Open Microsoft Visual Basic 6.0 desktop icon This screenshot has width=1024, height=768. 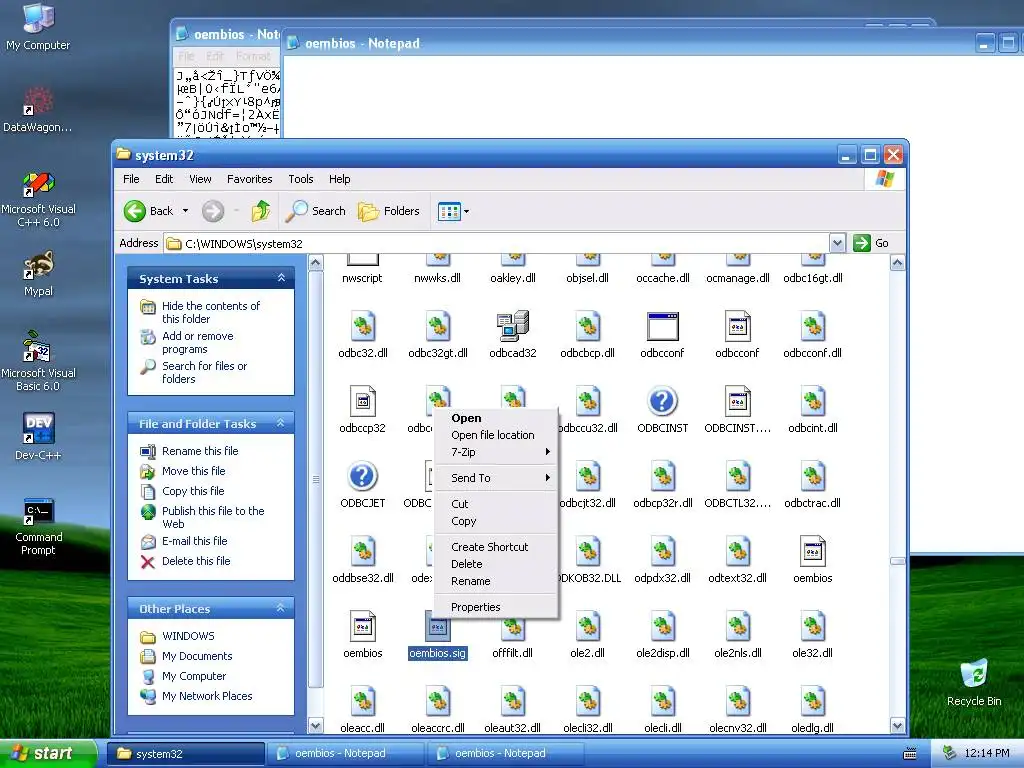click(38, 362)
